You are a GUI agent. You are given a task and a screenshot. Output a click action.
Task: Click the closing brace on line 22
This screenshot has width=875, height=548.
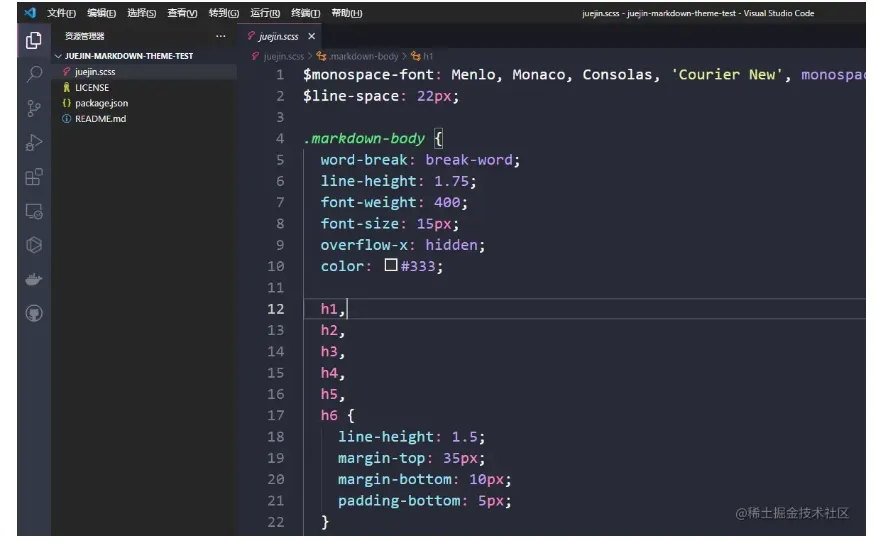coord(325,522)
